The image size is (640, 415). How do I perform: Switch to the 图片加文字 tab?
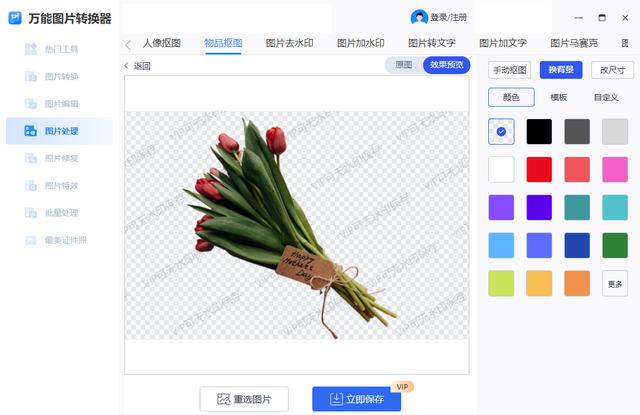coord(503,43)
